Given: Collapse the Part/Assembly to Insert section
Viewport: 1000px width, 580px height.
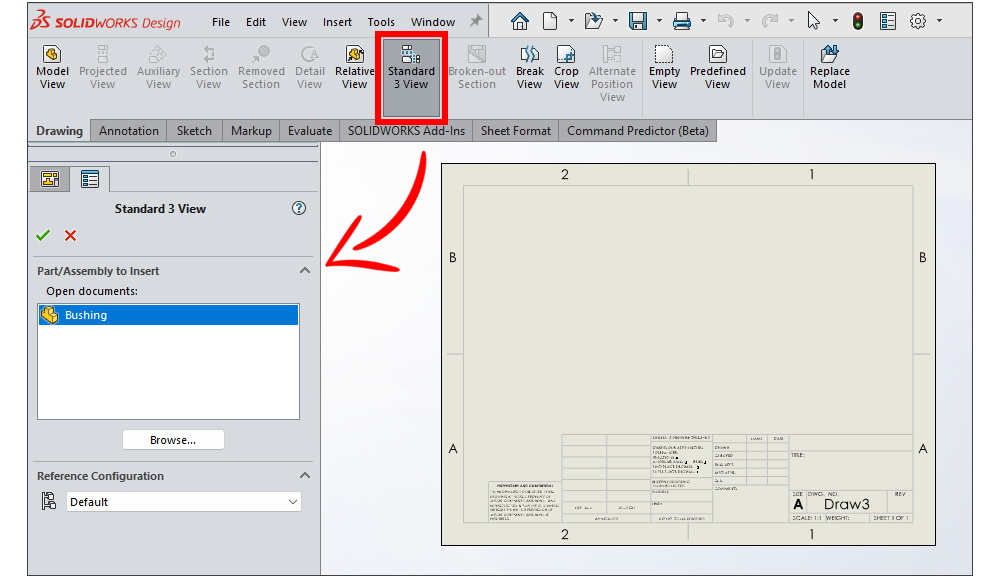Looking at the screenshot, I should click(x=305, y=271).
